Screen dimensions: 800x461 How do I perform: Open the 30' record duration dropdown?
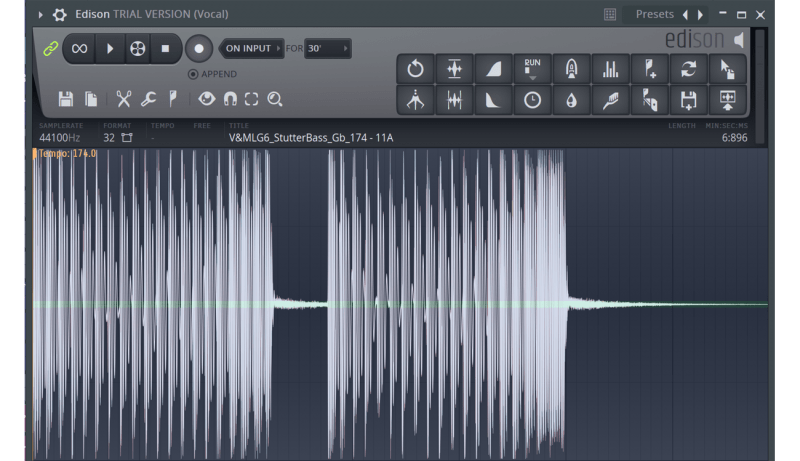pos(328,48)
